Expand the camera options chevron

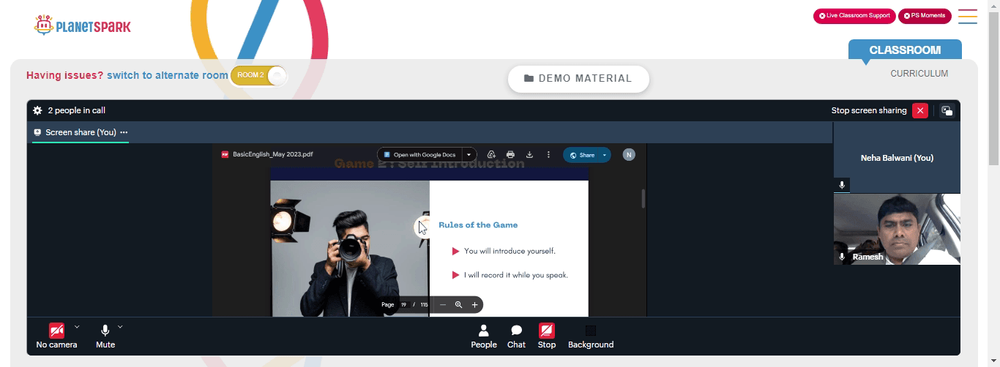coord(77,327)
